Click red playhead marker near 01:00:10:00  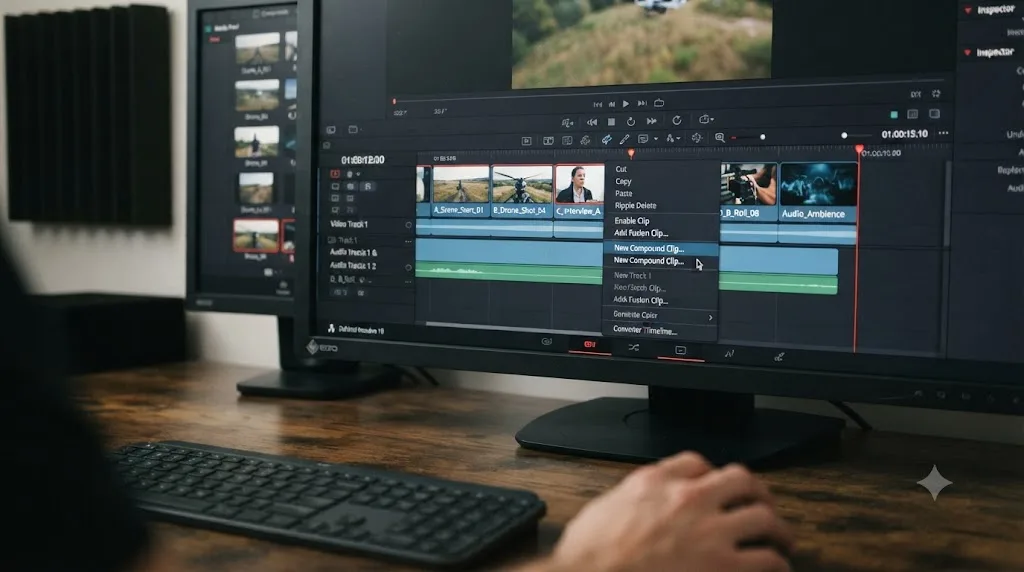coord(859,149)
